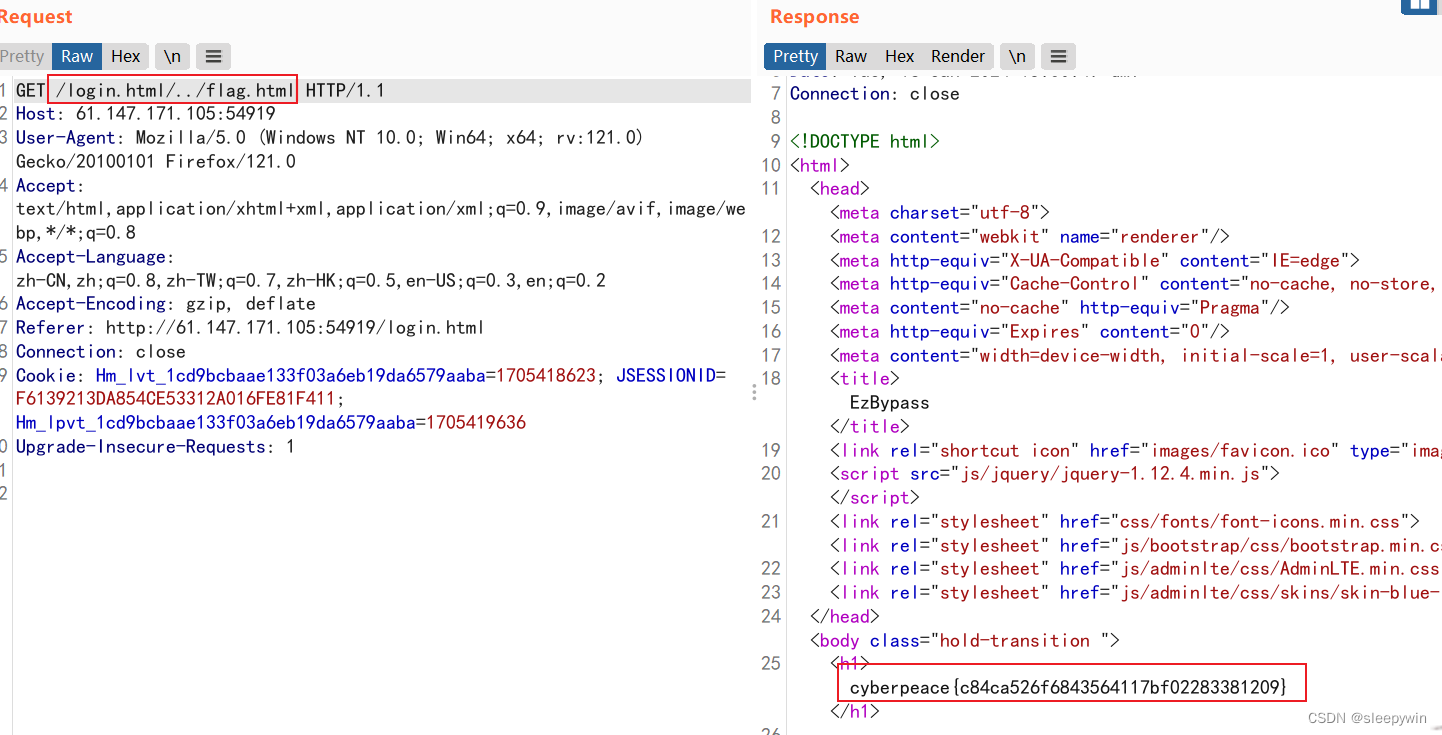Click the Request panel heading

click(x=36, y=17)
